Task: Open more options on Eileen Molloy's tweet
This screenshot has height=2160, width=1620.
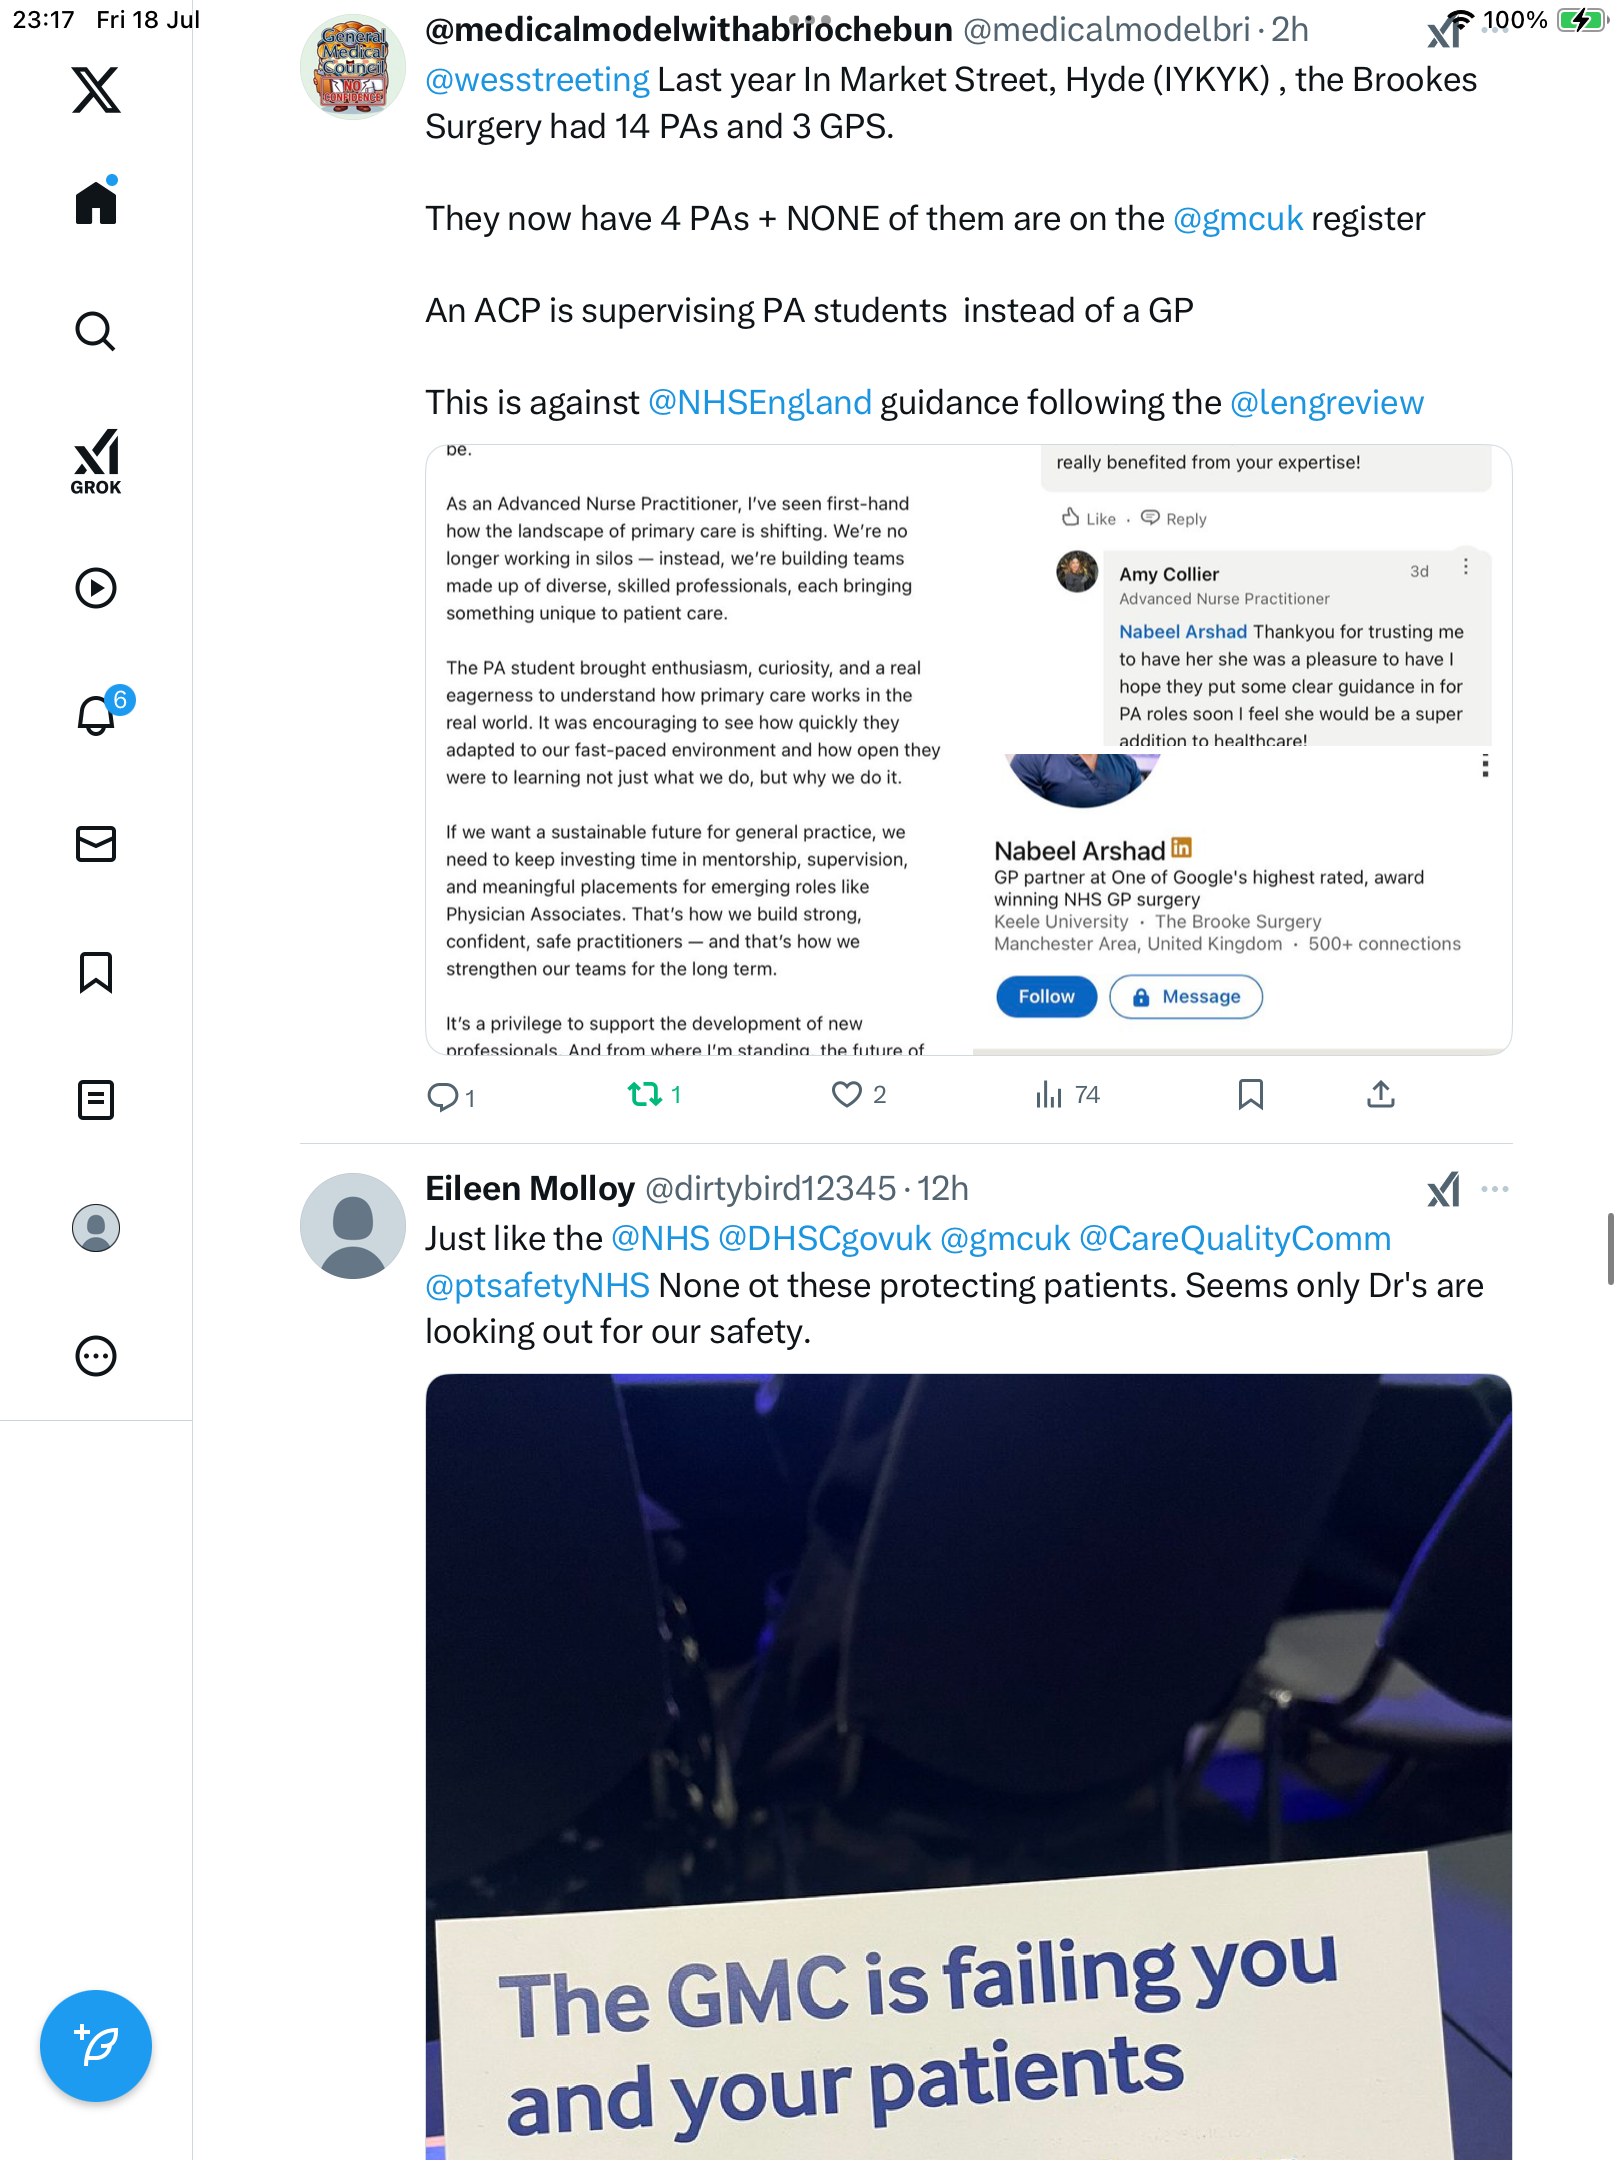Action: pos(1495,1189)
